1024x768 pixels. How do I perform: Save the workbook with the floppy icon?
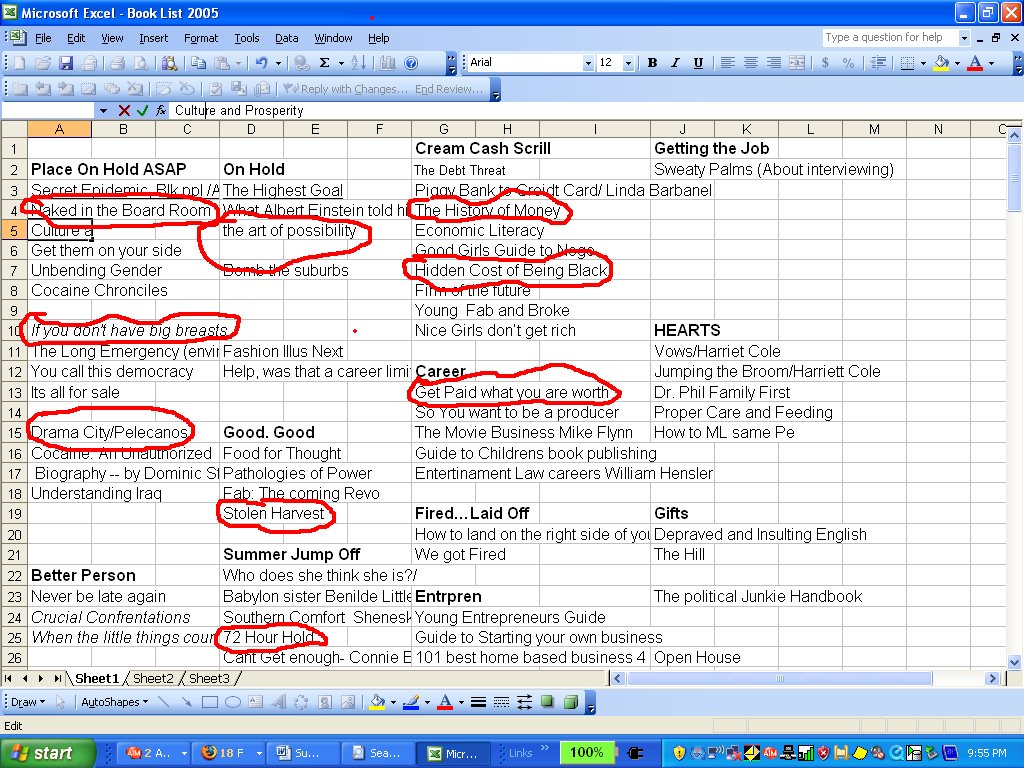pyautogui.click(x=66, y=63)
